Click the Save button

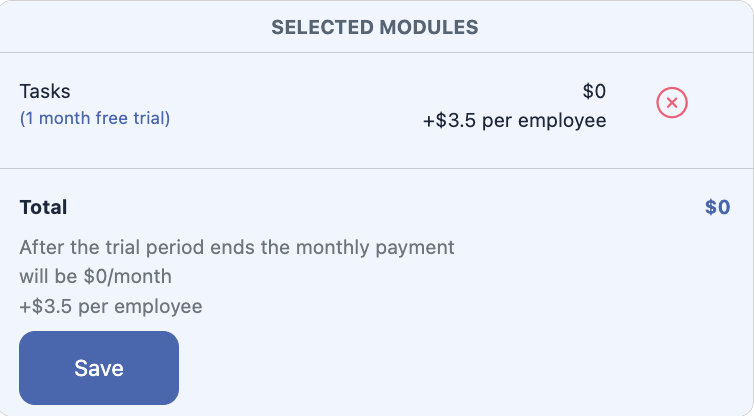[x=99, y=368]
